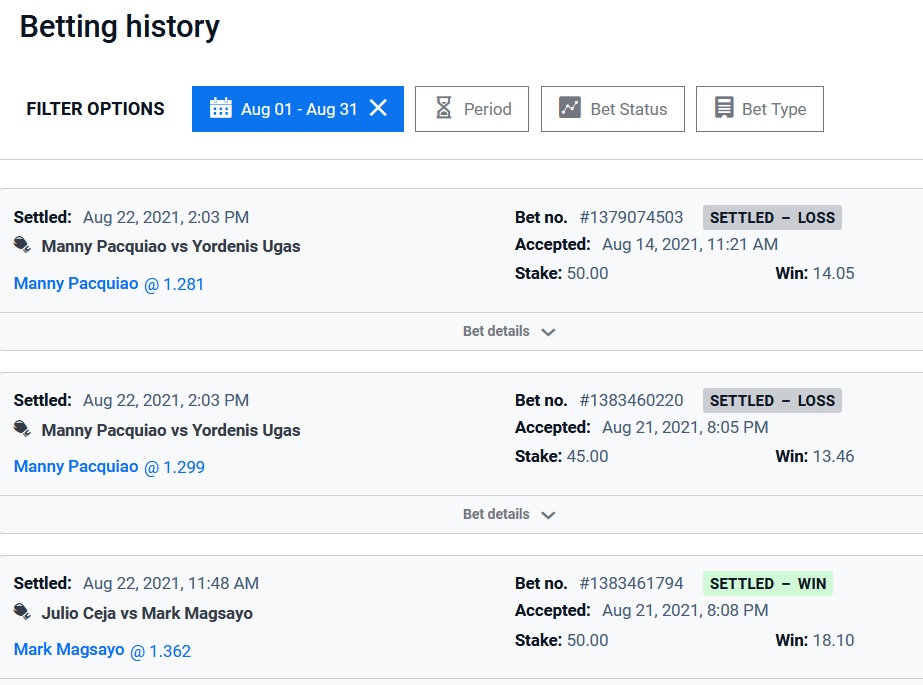Click boxing glove icon of bet #1379074503
923x685 pixels.
pos(23,245)
